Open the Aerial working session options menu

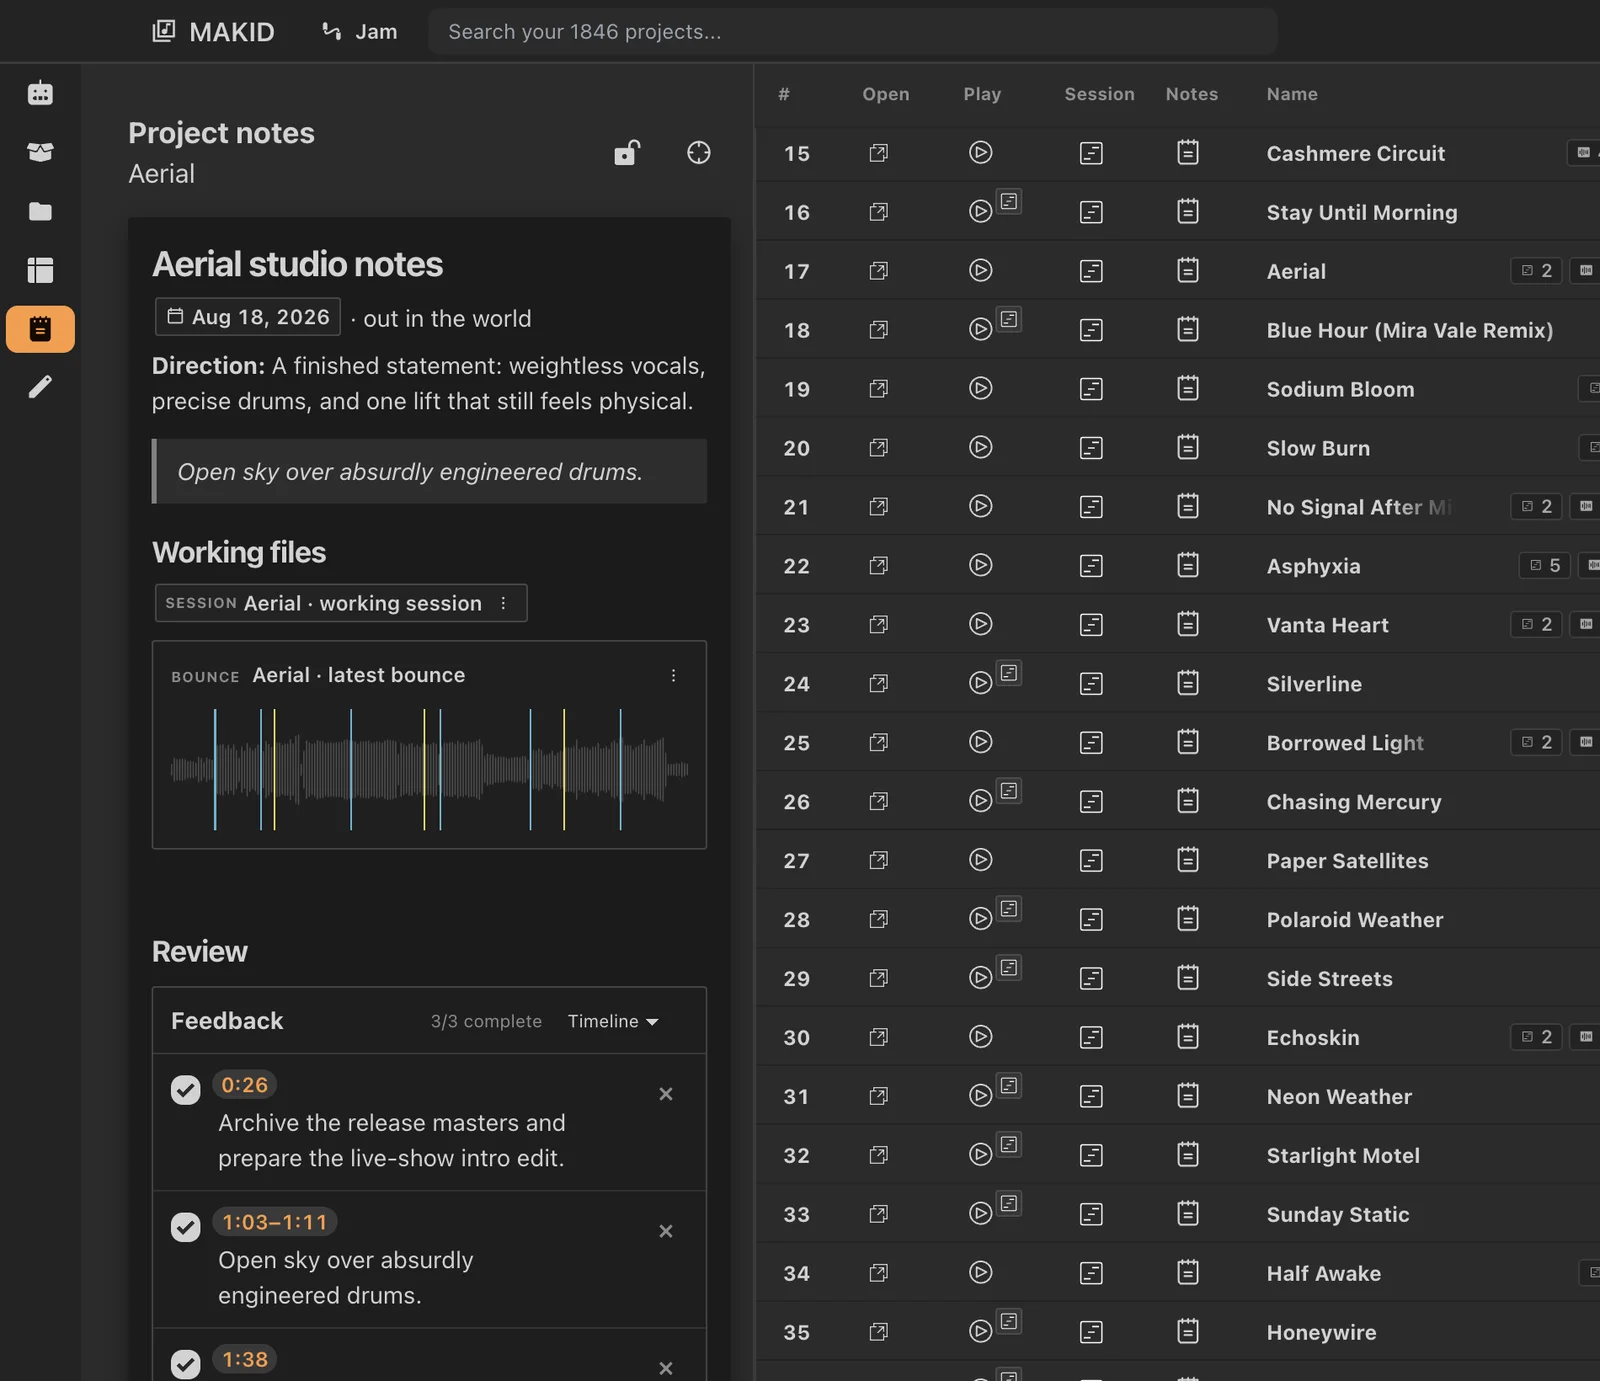point(503,603)
